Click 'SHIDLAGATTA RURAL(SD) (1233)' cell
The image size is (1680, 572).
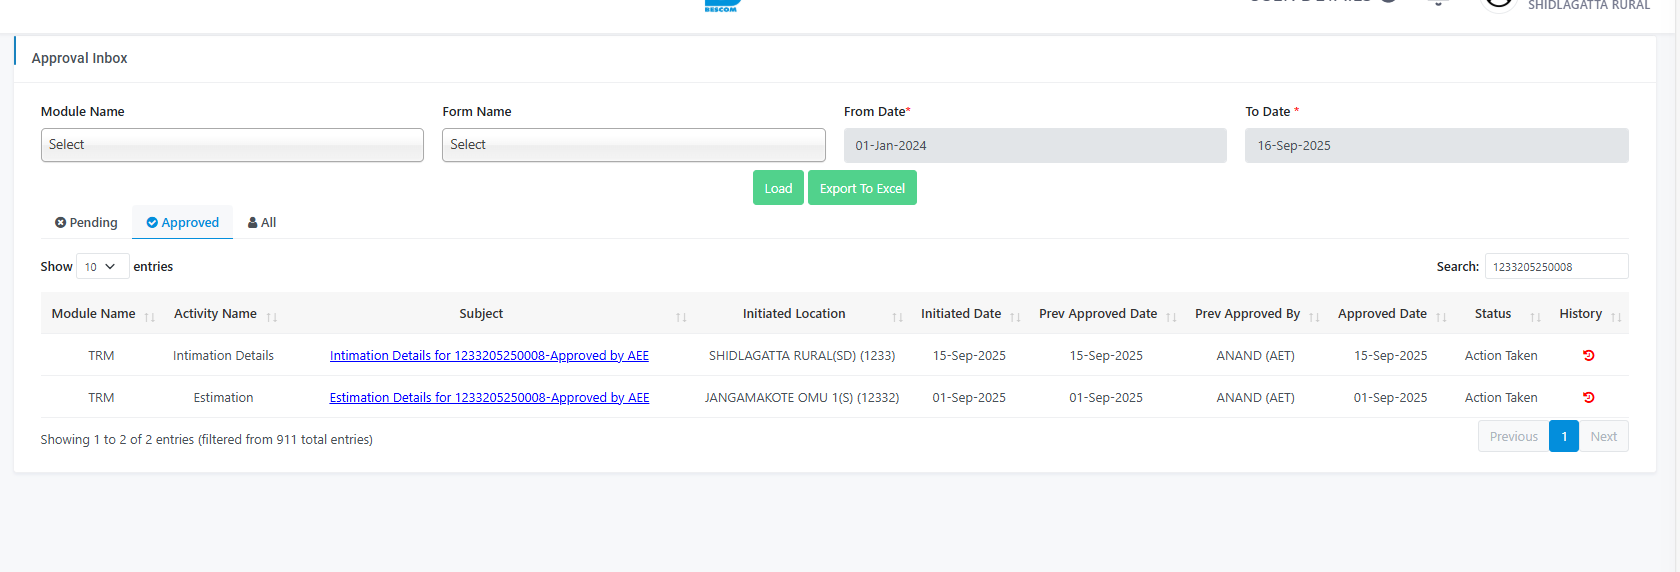(802, 356)
